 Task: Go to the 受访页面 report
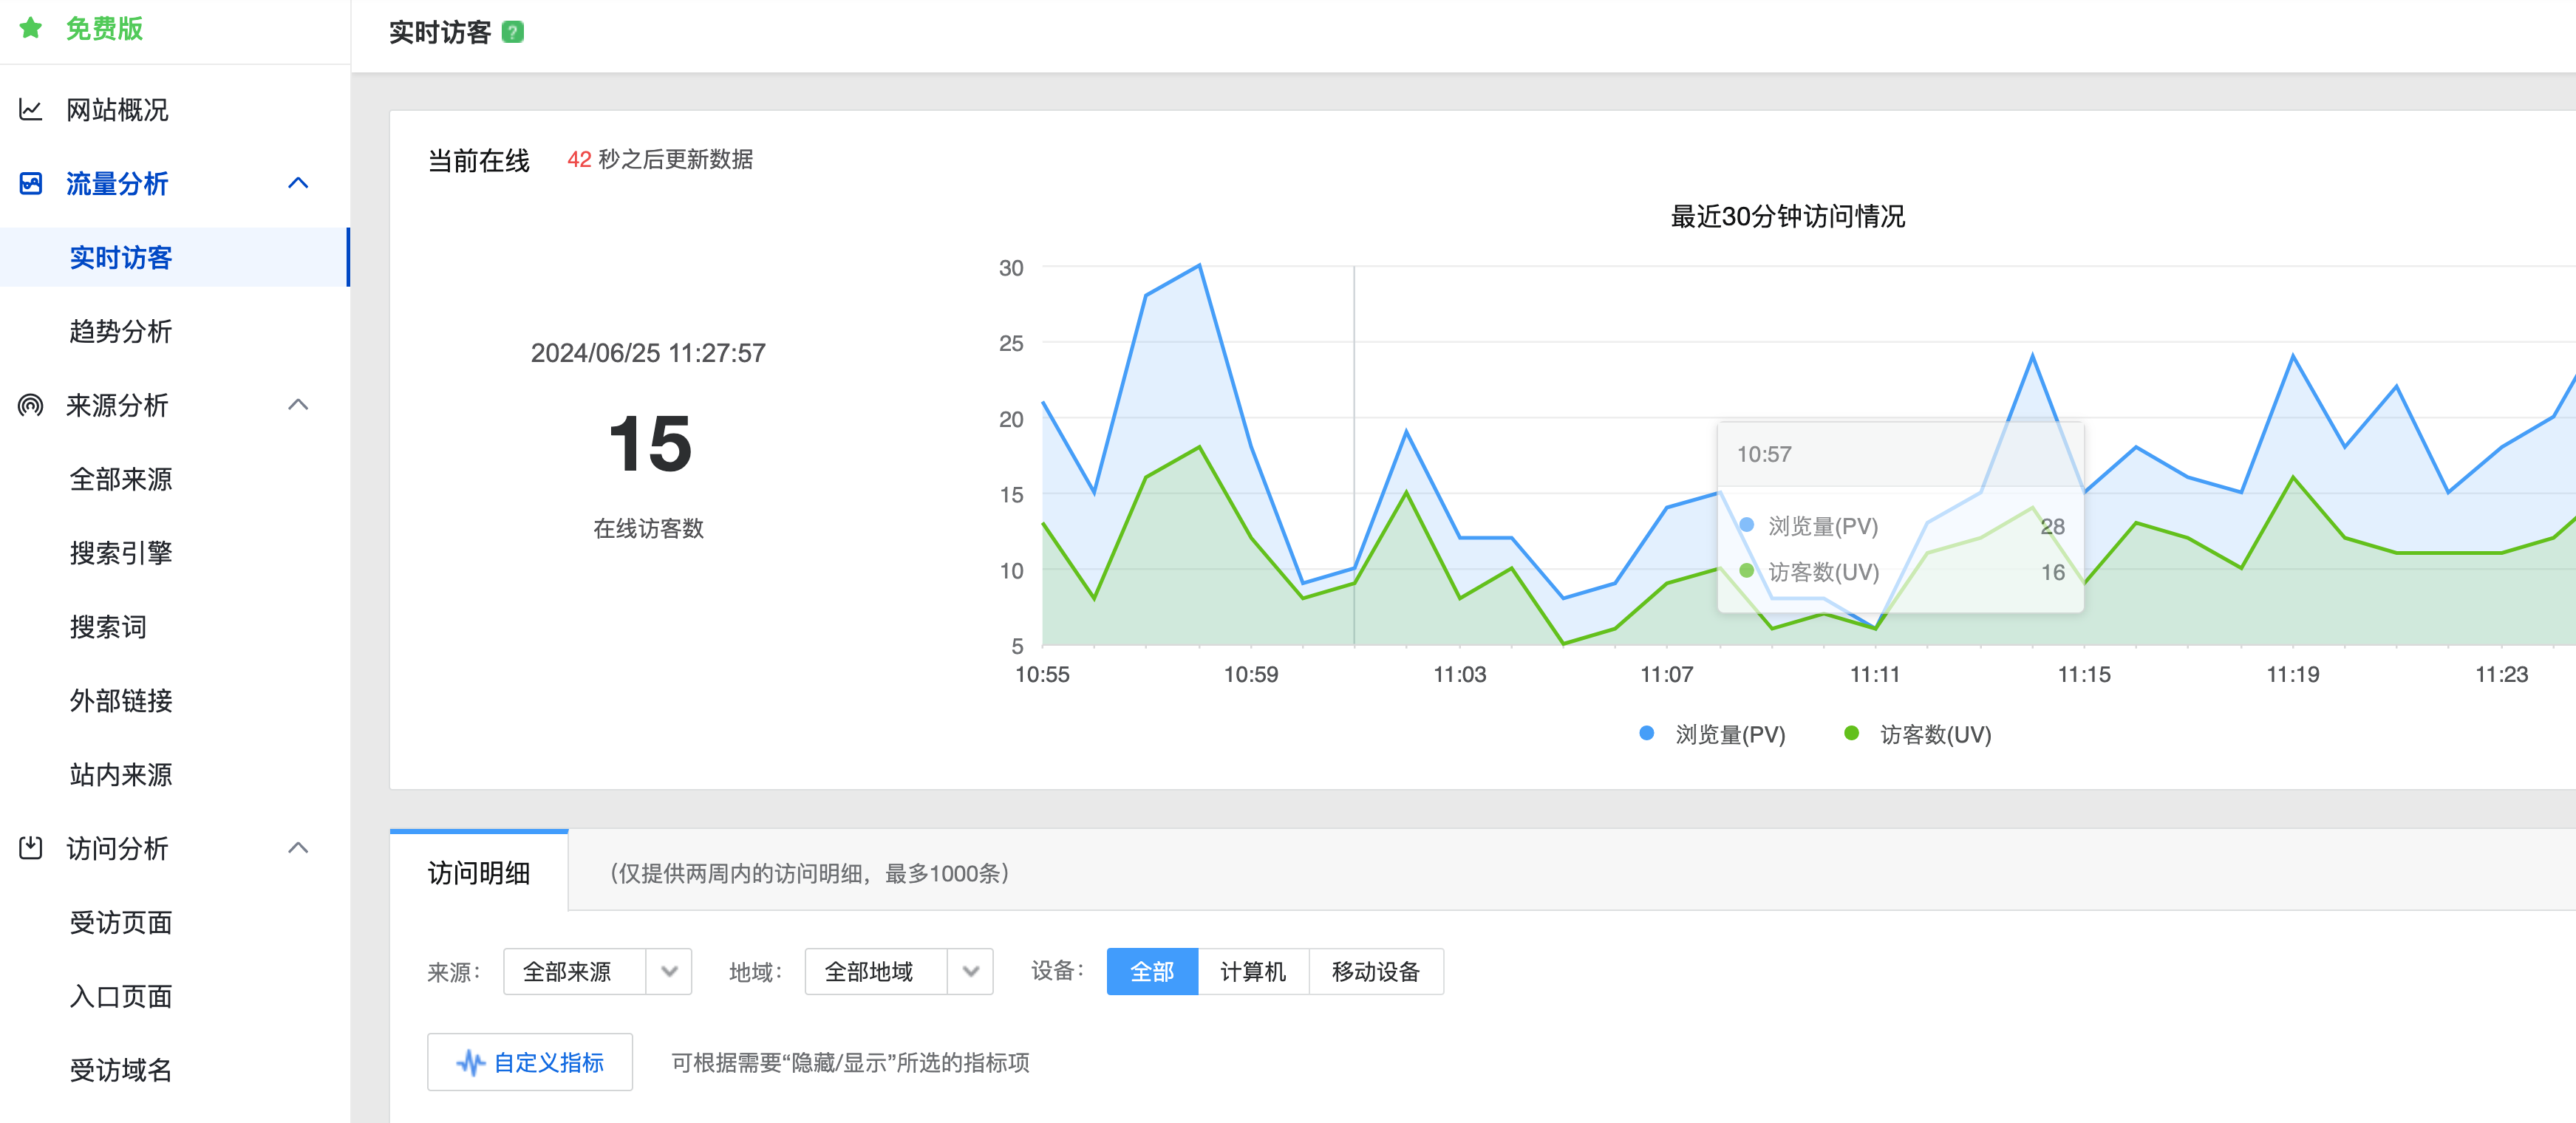(121, 922)
